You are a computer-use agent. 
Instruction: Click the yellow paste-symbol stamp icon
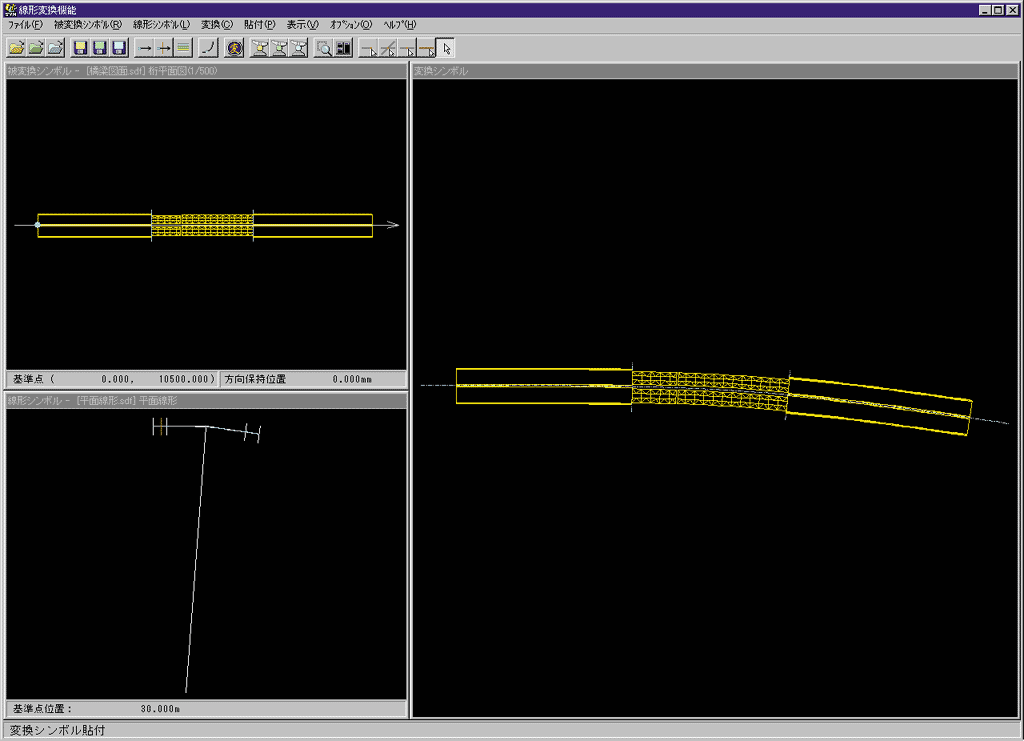(x=260, y=48)
